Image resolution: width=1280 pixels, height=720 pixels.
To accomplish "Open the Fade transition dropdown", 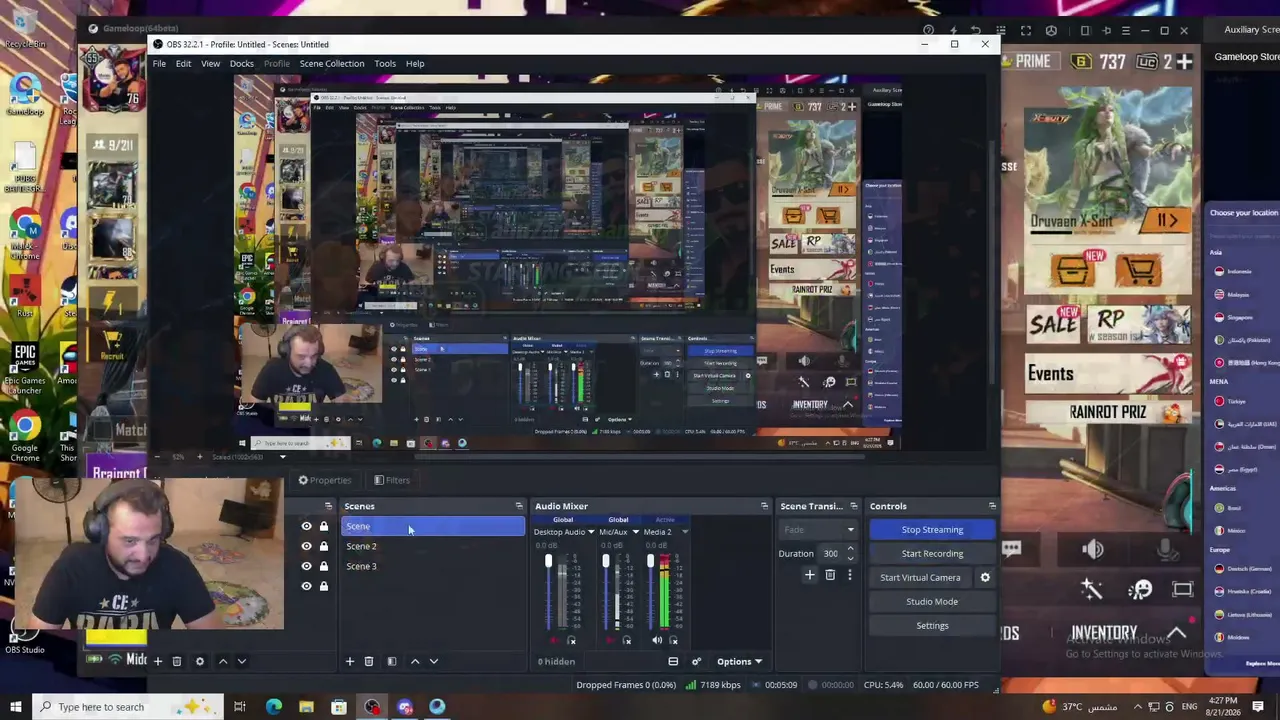I will pos(818,530).
